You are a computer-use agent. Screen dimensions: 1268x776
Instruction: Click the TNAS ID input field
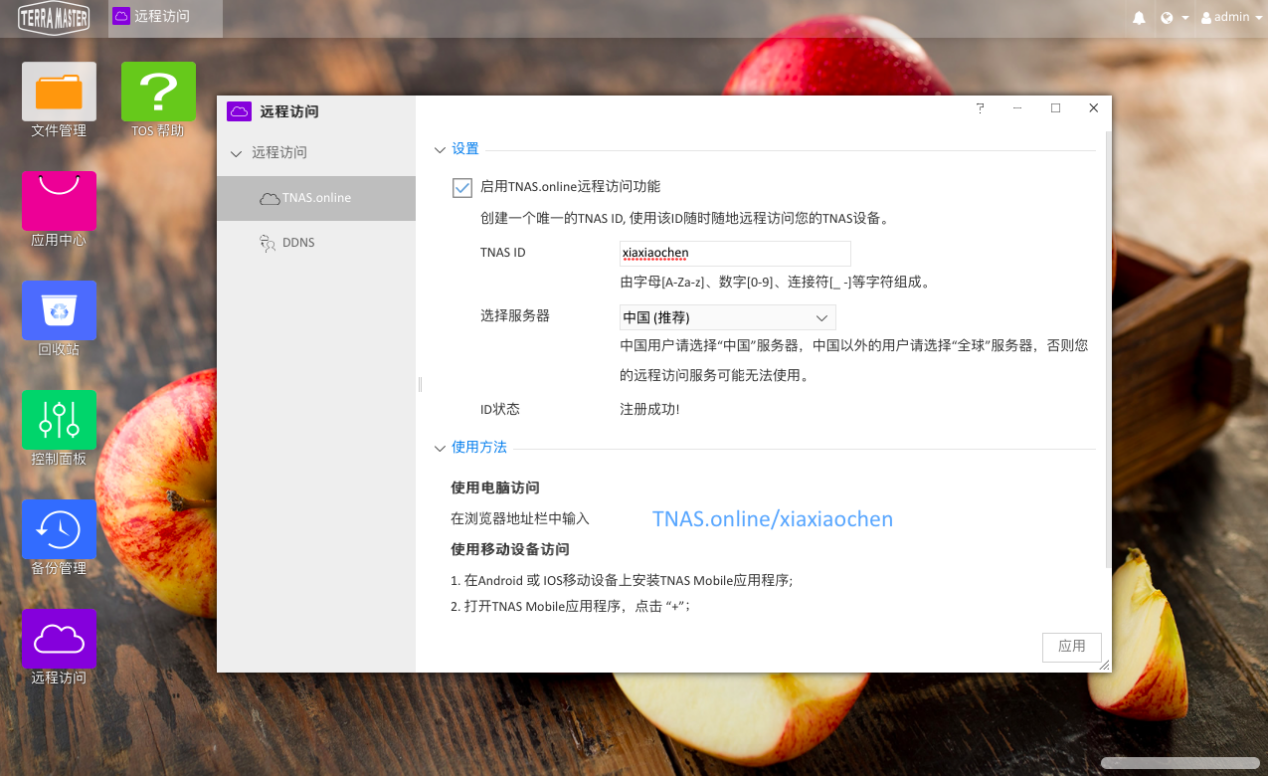(x=735, y=253)
